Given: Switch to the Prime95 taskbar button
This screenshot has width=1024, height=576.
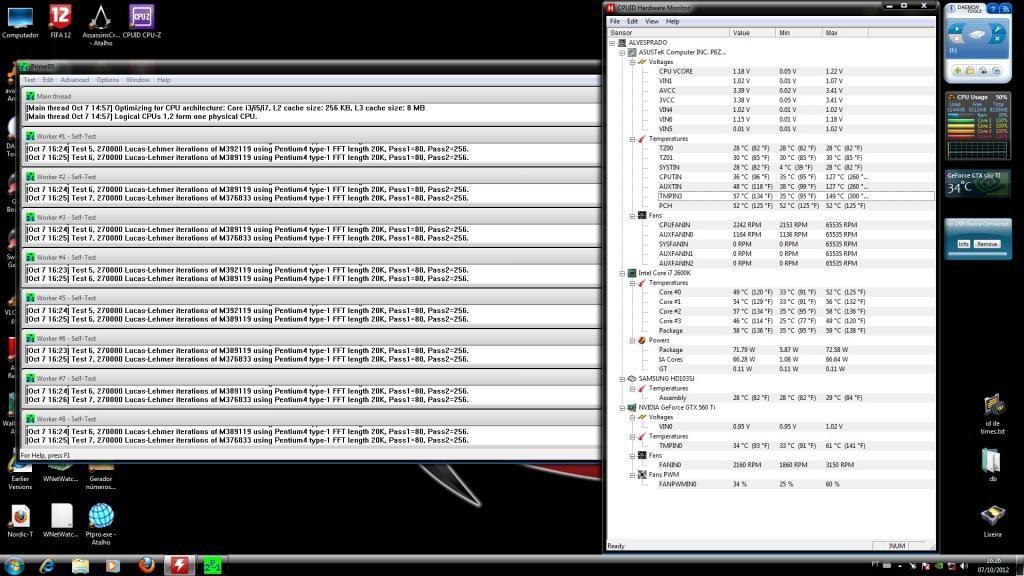Looking at the screenshot, I should coord(212,566).
